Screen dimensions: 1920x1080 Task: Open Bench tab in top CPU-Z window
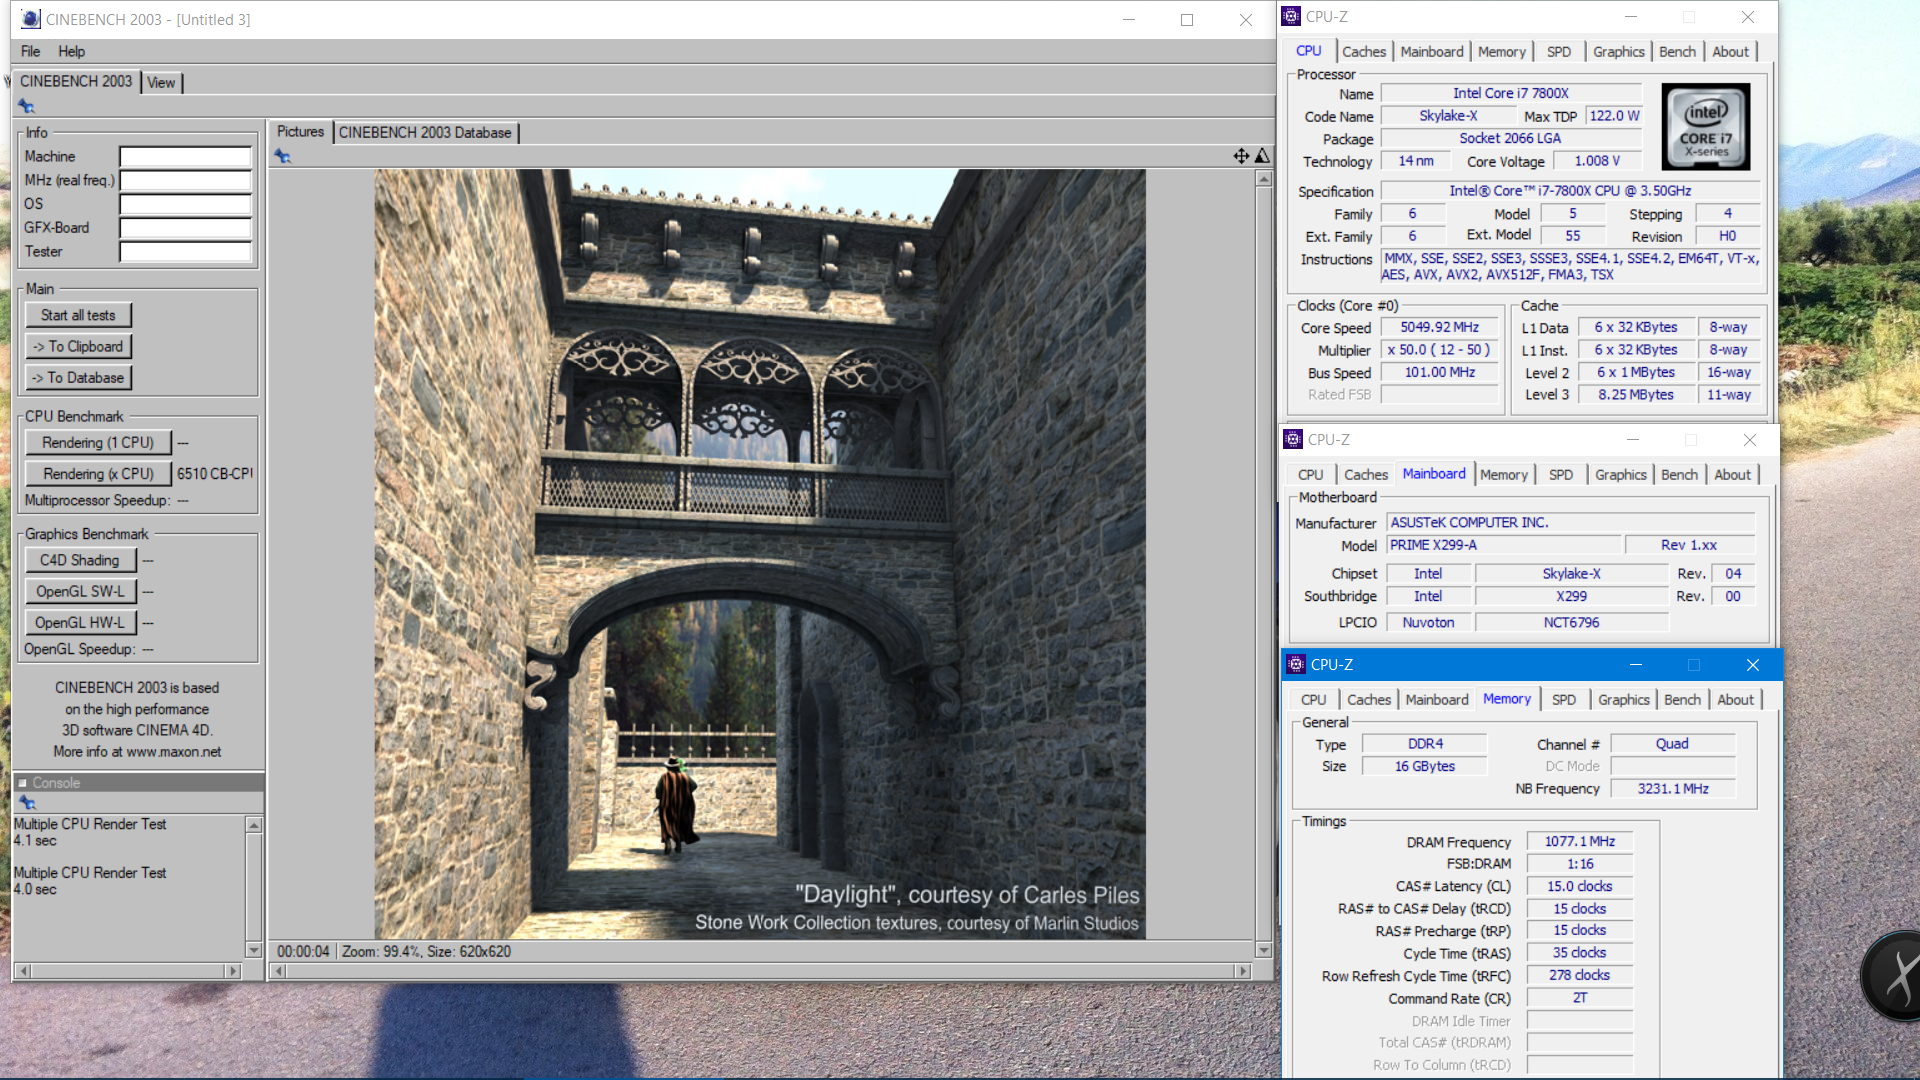(x=1677, y=52)
